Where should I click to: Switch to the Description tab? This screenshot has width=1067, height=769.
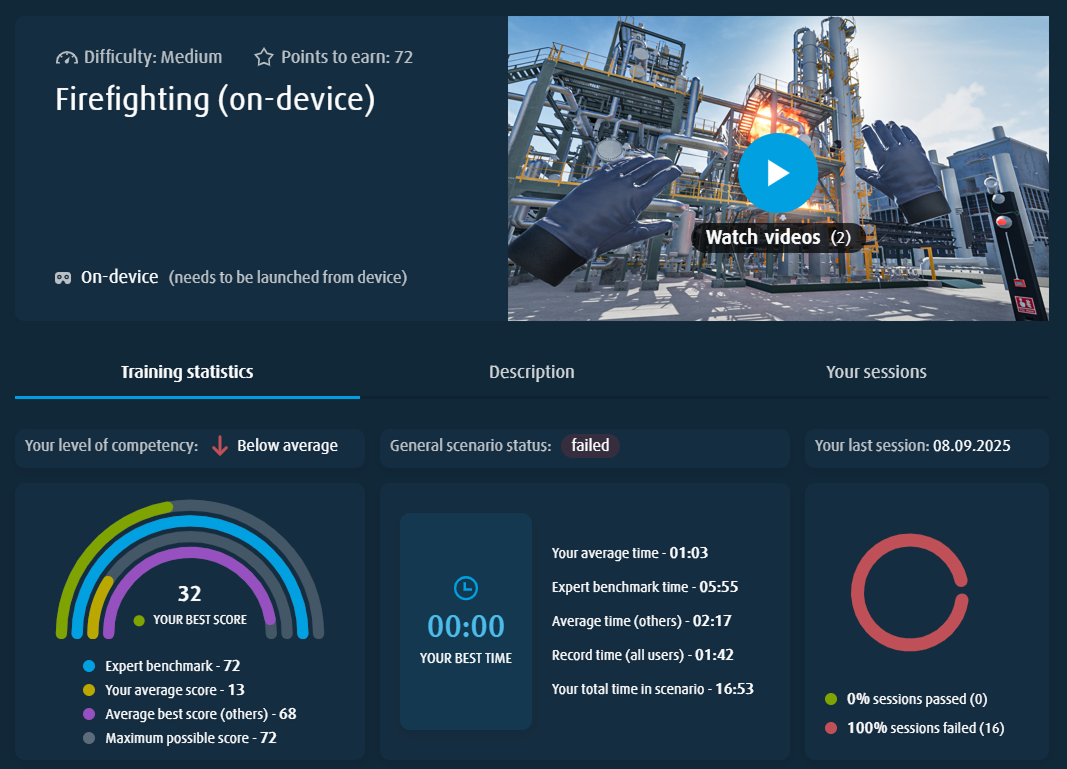pos(531,372)
